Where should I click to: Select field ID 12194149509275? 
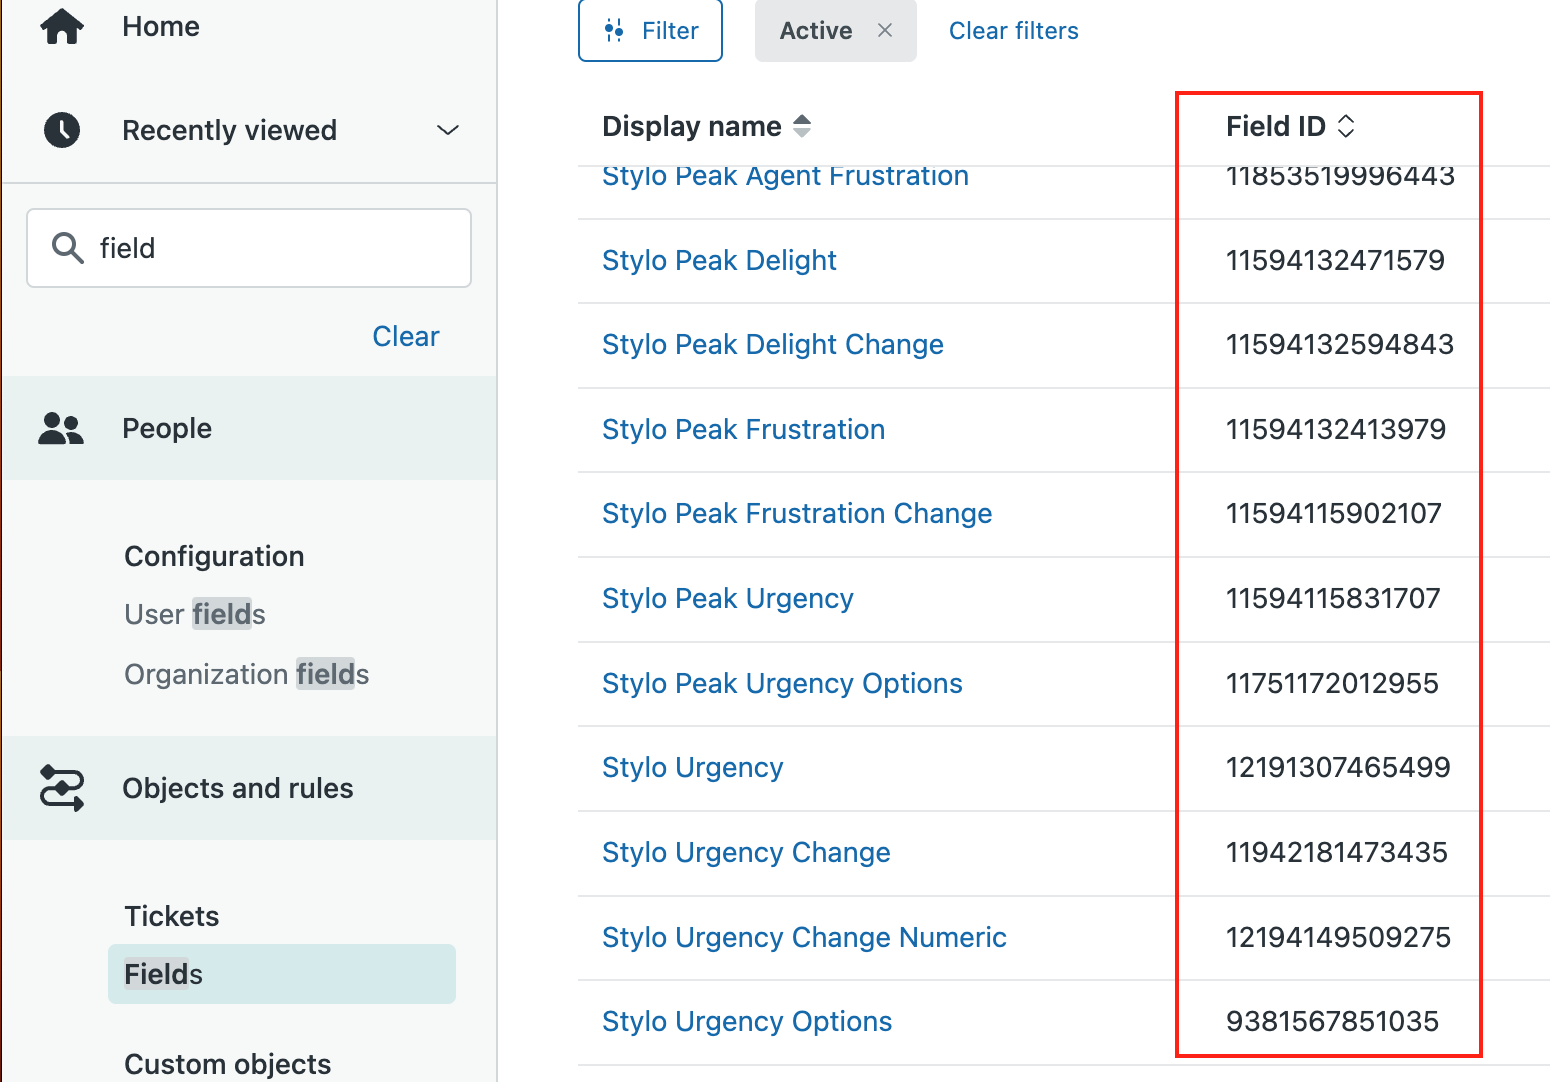click(x=1338, y=937)
